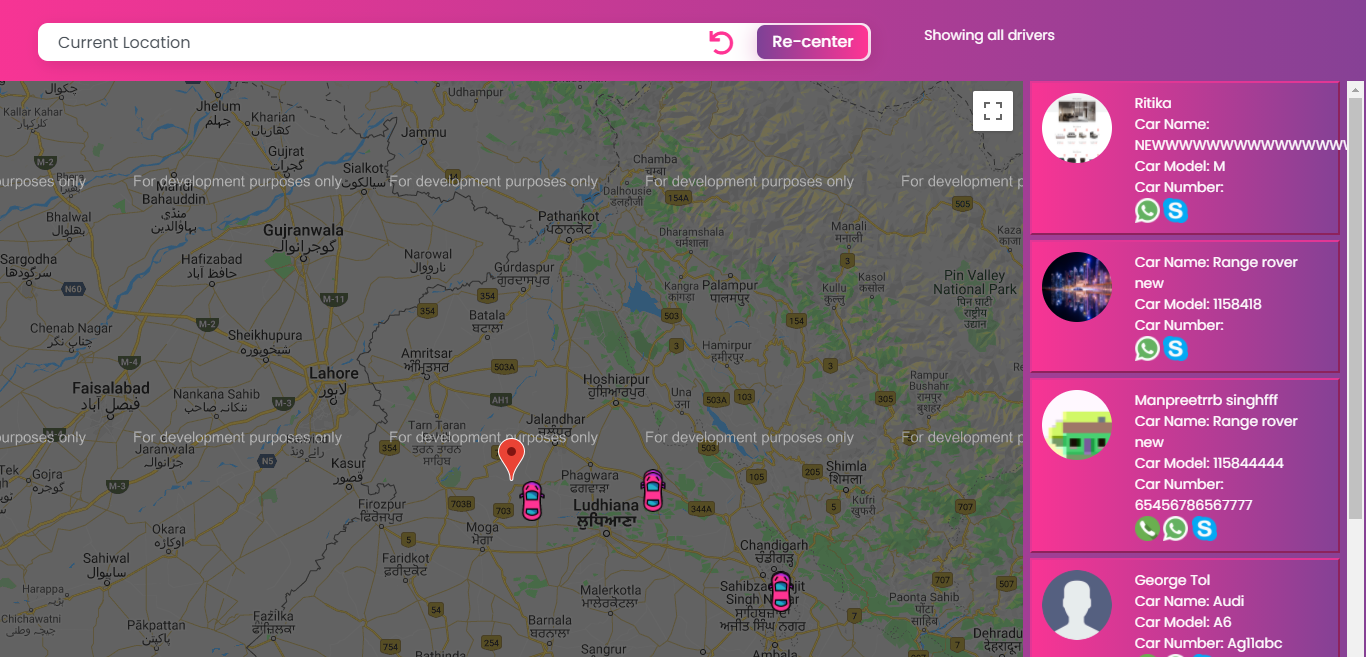Call Manpreetrrb singhfff using the phone icon

tap(1147, 529)
